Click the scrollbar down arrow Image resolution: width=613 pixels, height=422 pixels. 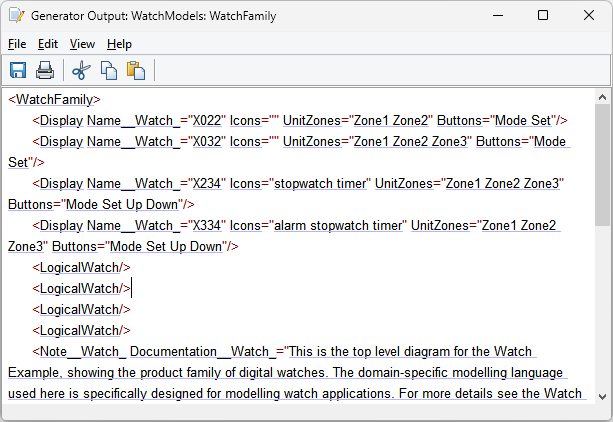click(x=602, y=397)
